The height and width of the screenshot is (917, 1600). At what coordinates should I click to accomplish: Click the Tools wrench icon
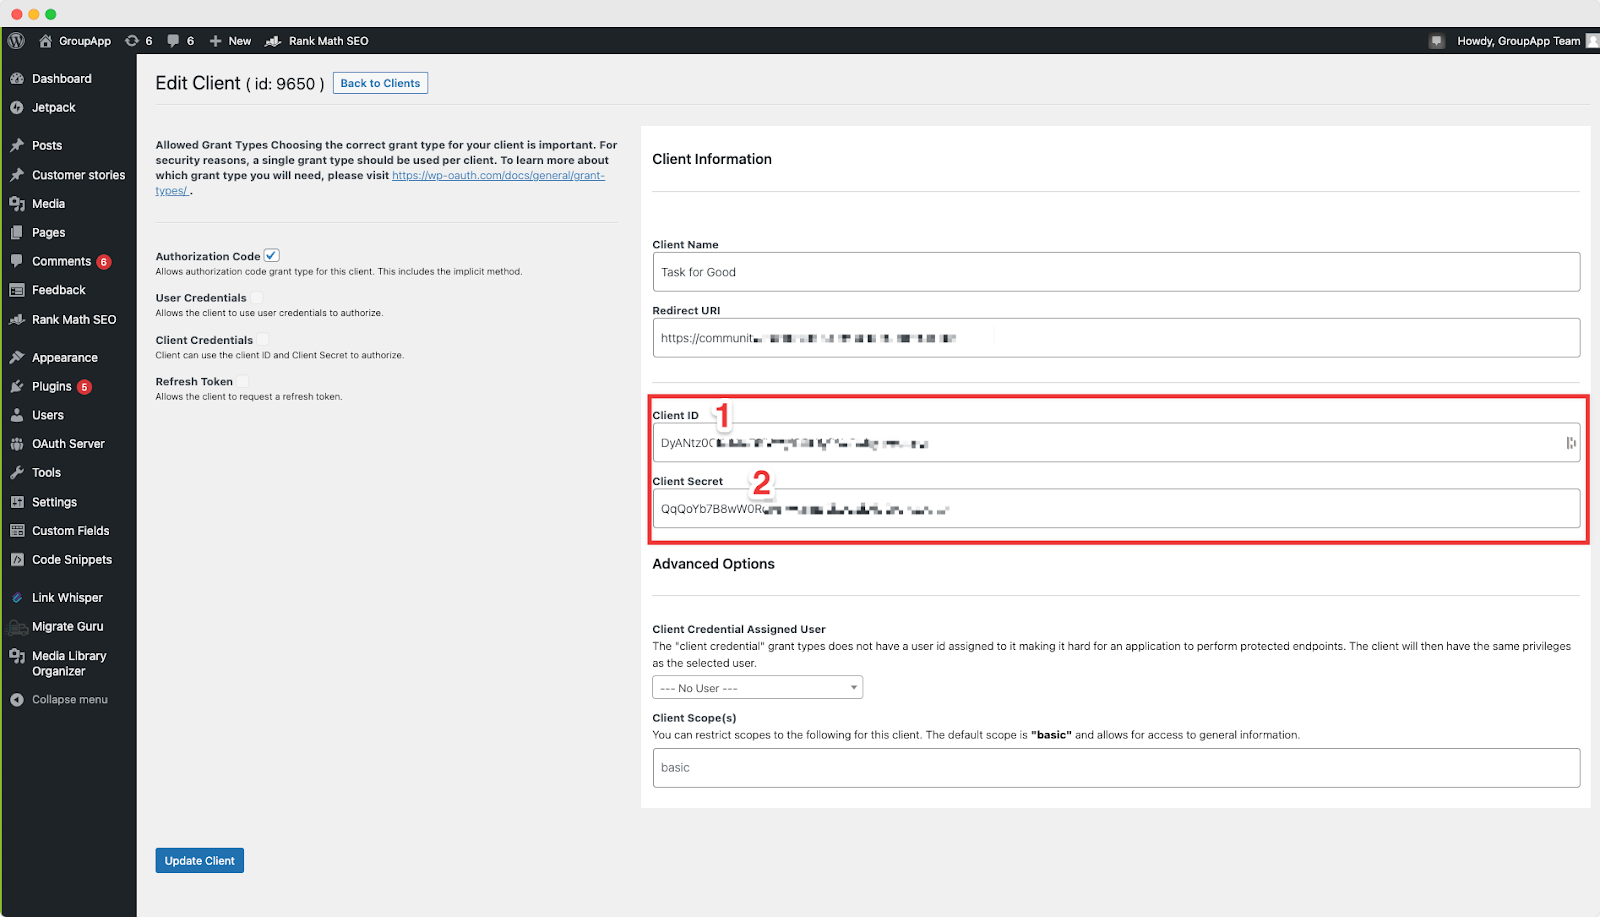coord(17,473)
